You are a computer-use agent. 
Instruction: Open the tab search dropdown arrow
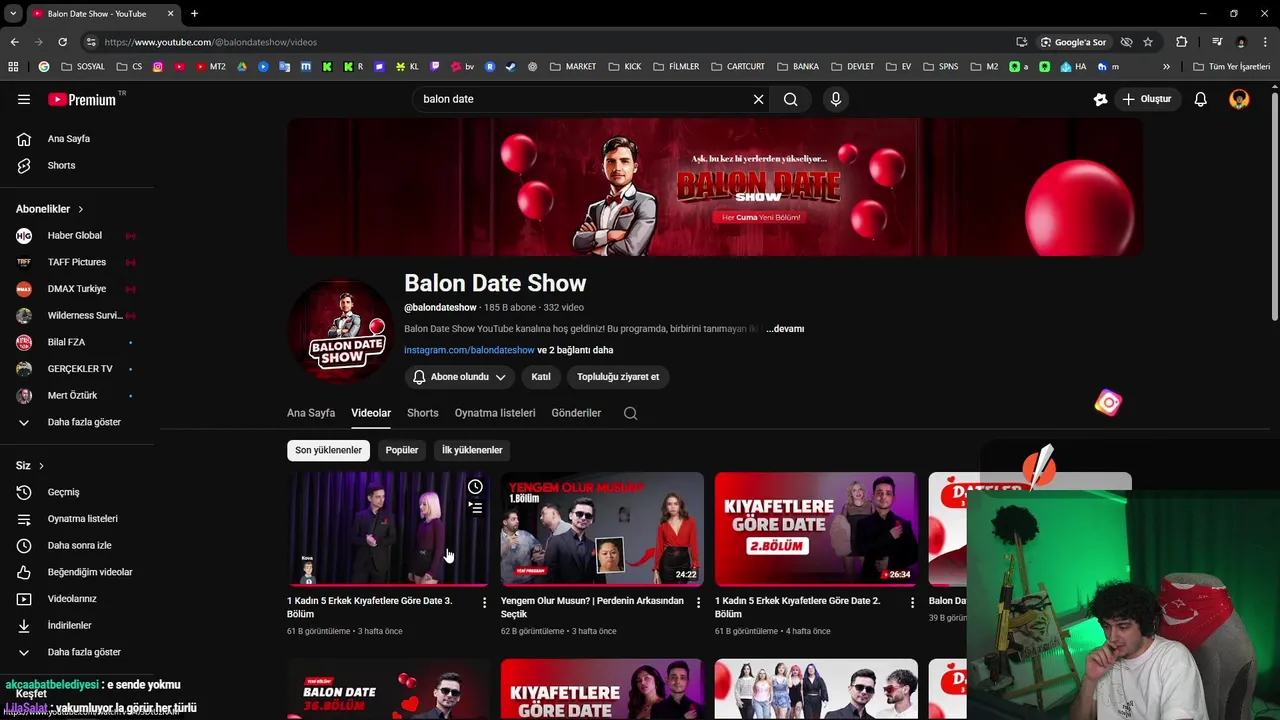[x=13, y=14]
